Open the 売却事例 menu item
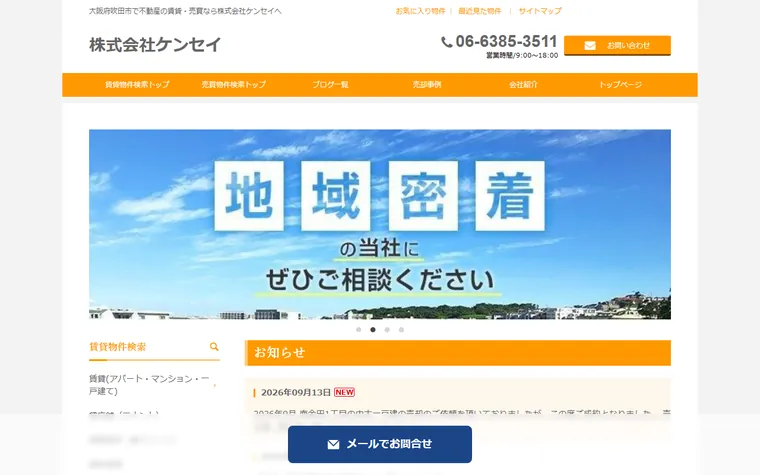The height and width of the screenshot is (475, 760). pos(427,84)
